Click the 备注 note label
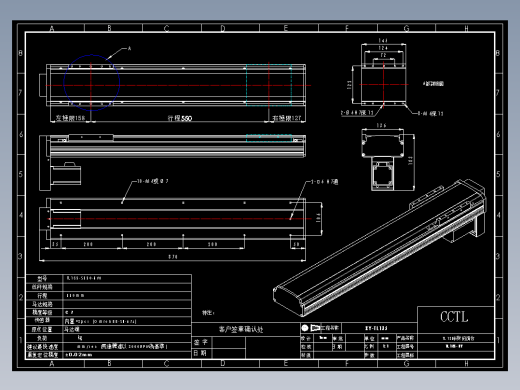 [208, 313]
